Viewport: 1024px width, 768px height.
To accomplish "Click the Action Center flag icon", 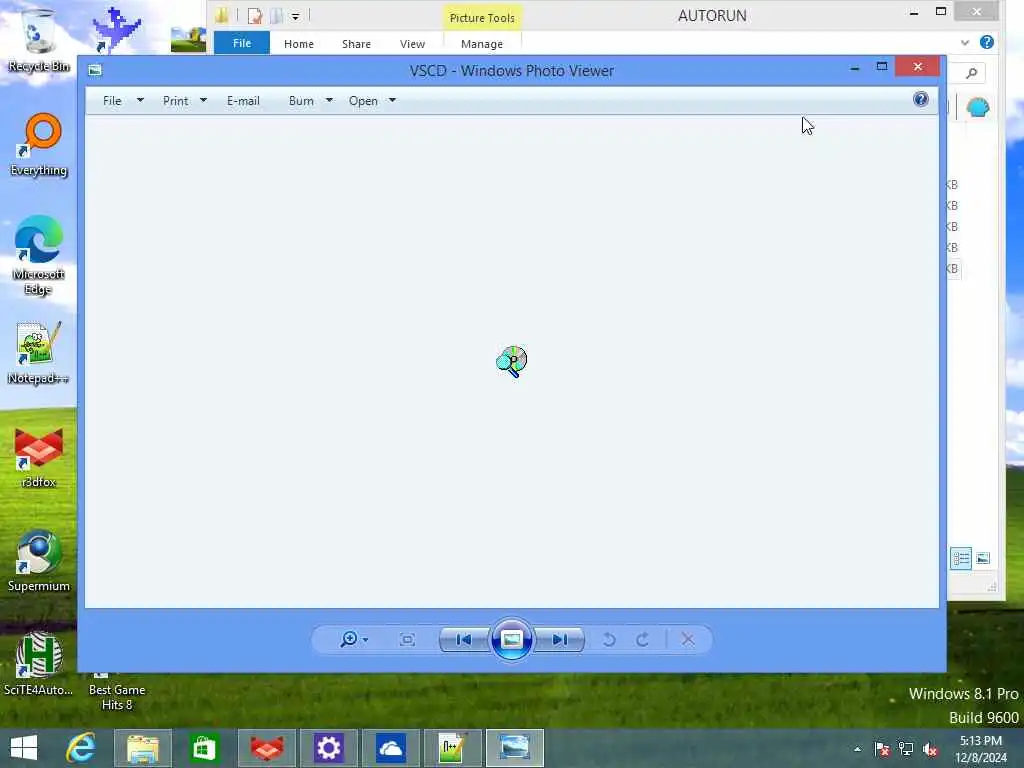I will coord(882,749).
